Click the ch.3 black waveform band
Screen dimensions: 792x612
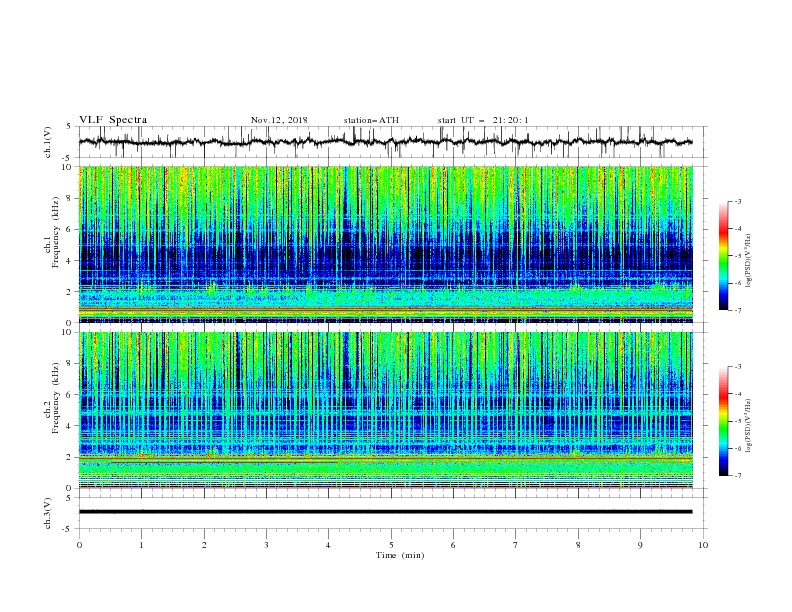(386, 512)
